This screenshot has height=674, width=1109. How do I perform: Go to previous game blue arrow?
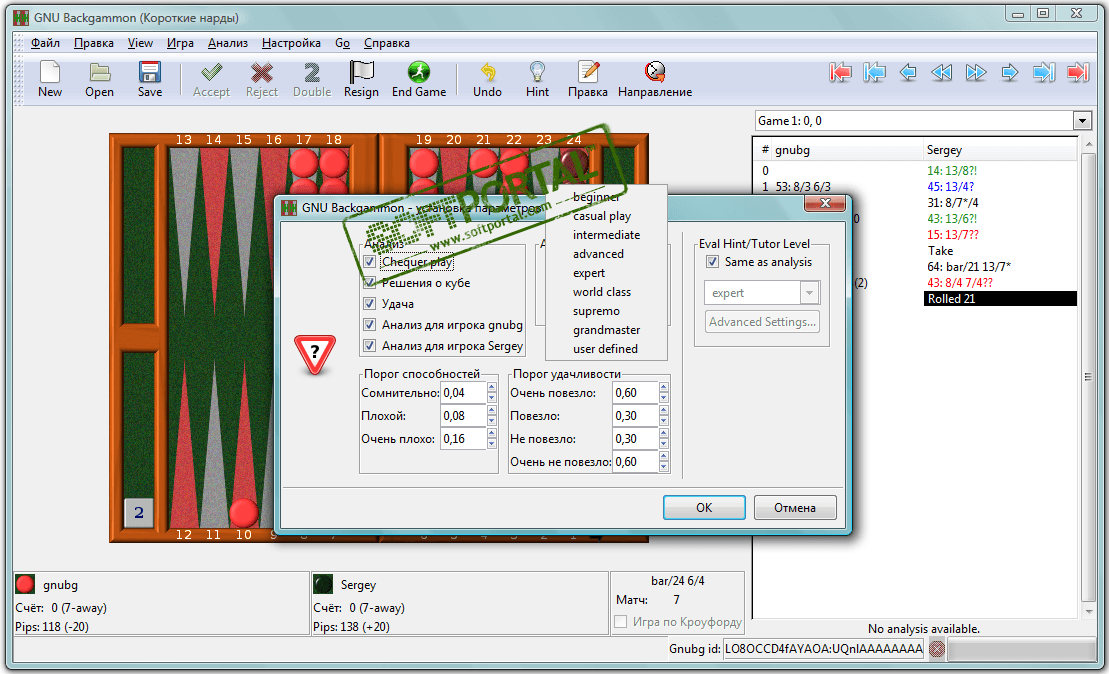tap(874, 72)
